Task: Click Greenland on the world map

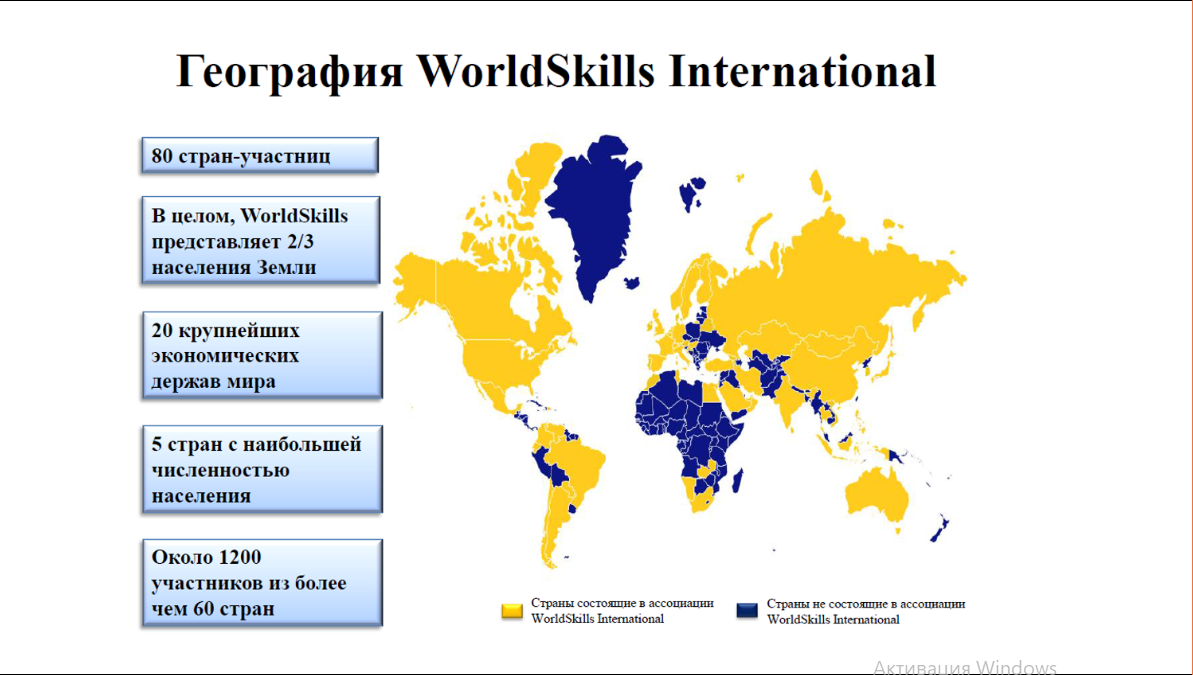Action: pyautogui.click(x=593, y=213)
